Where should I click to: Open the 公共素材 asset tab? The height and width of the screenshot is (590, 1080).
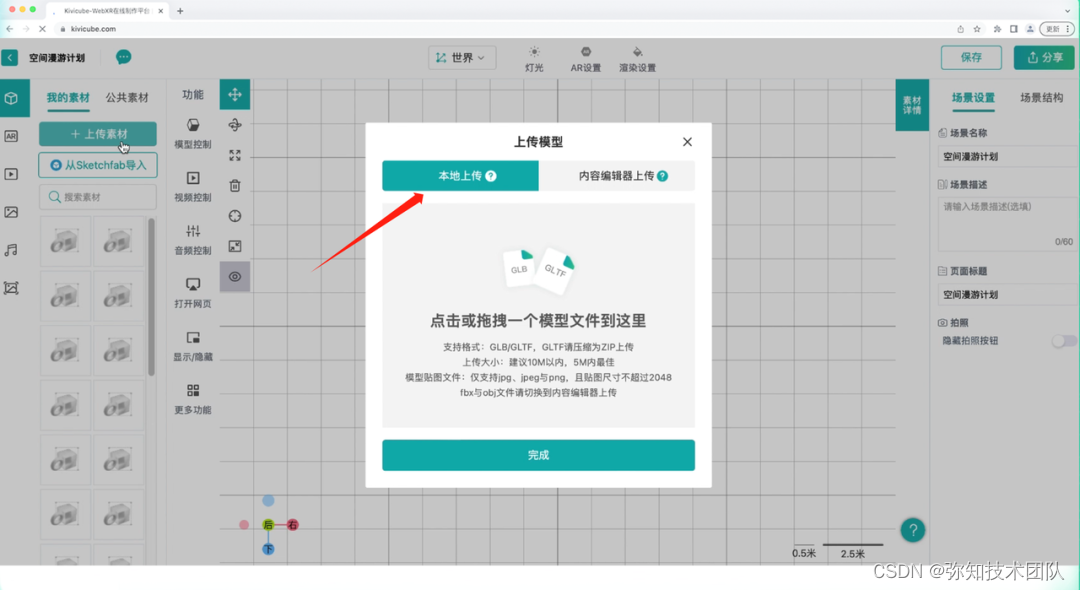[128, 97]
